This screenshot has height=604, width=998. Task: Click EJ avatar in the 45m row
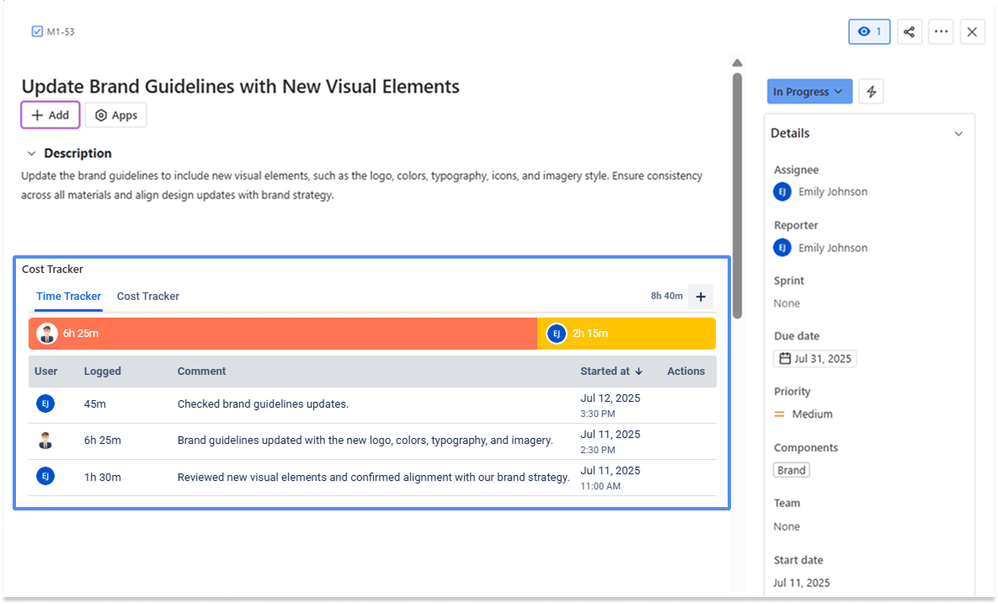(45, 404)
